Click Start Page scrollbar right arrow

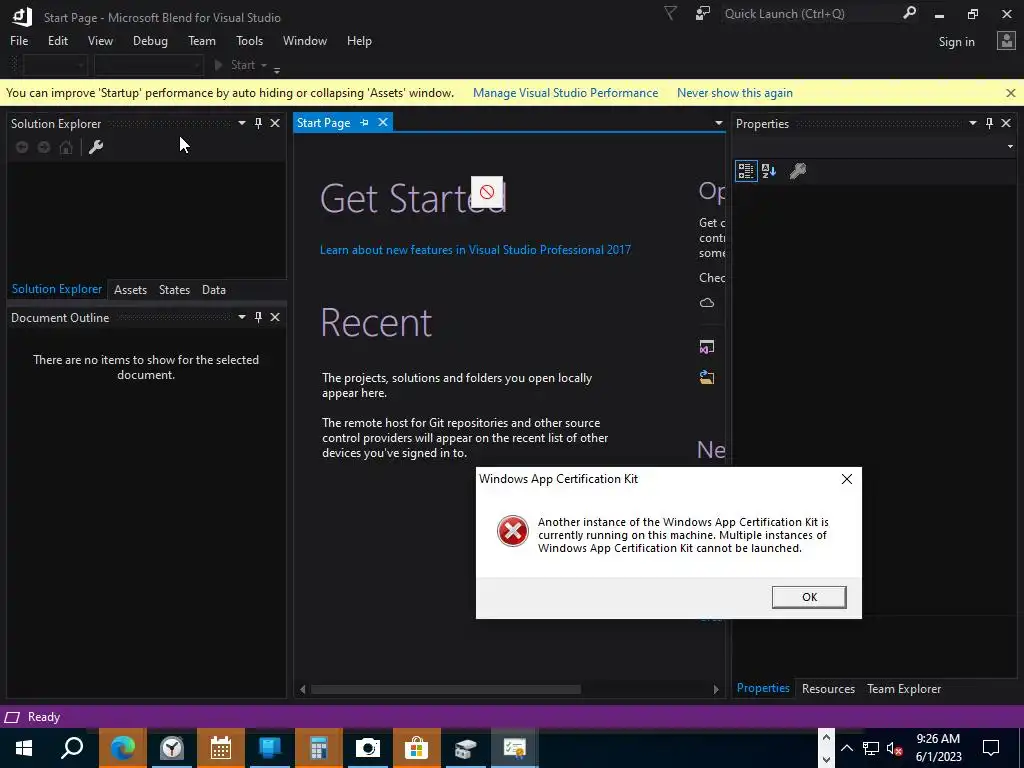pyautogui.click(x=716, y=689)
